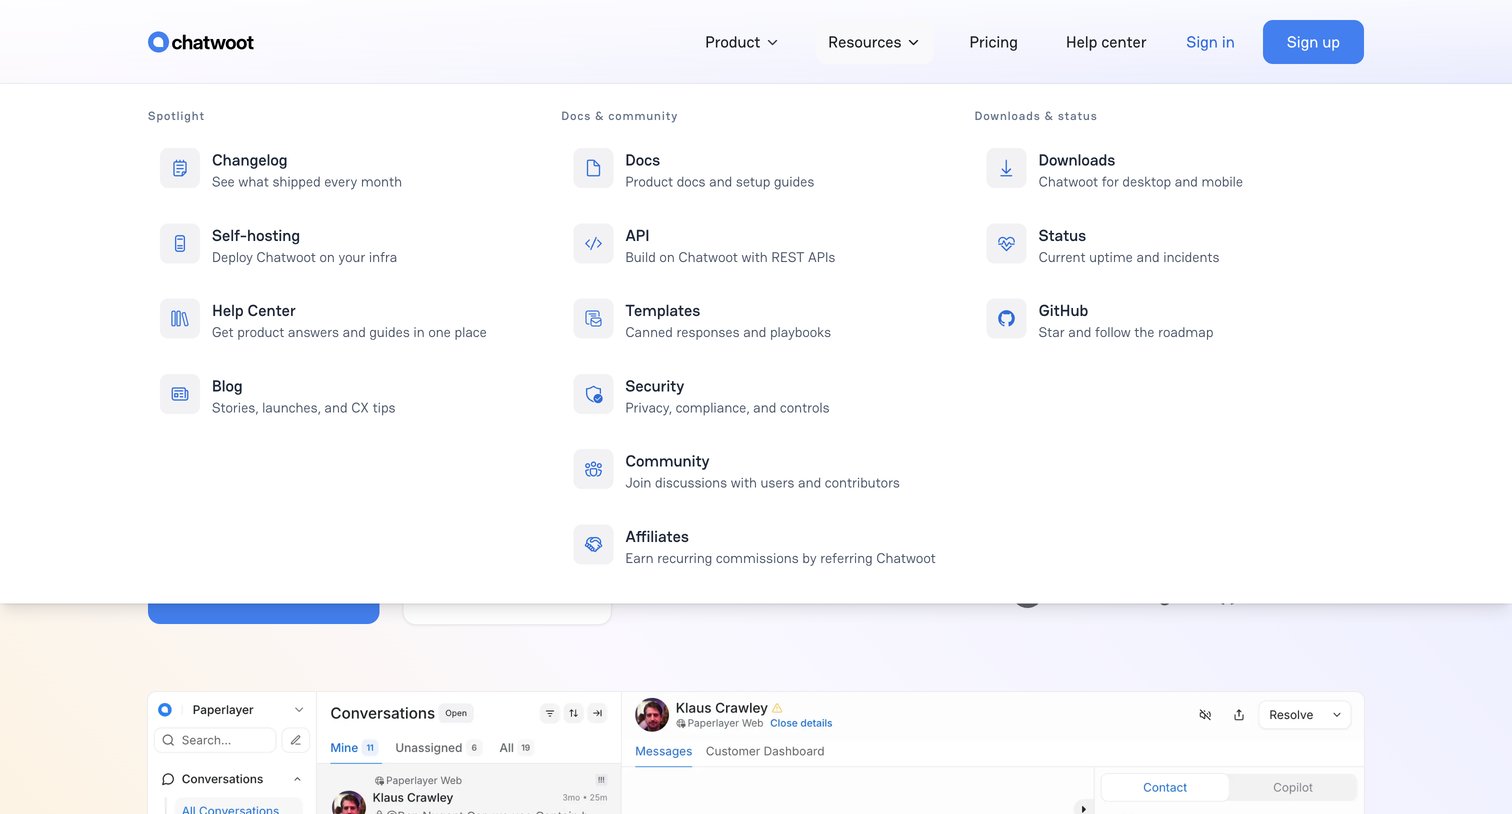Image resolution: width=1512 pixels, height=814 pixels.
Task: Click the collapse conversation list icon
Action: pos(597,713)
